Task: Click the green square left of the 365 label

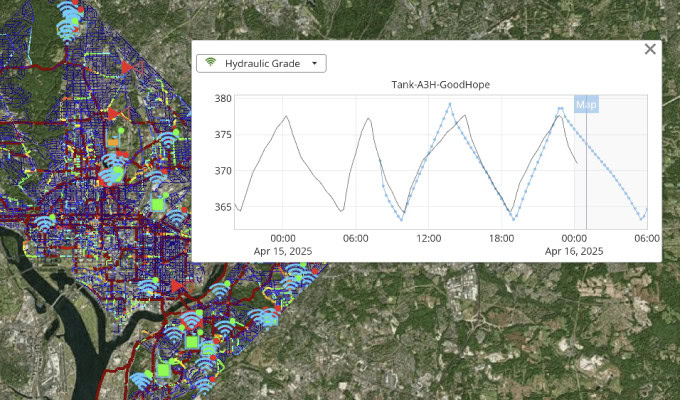Action: [x=156, y=205]
